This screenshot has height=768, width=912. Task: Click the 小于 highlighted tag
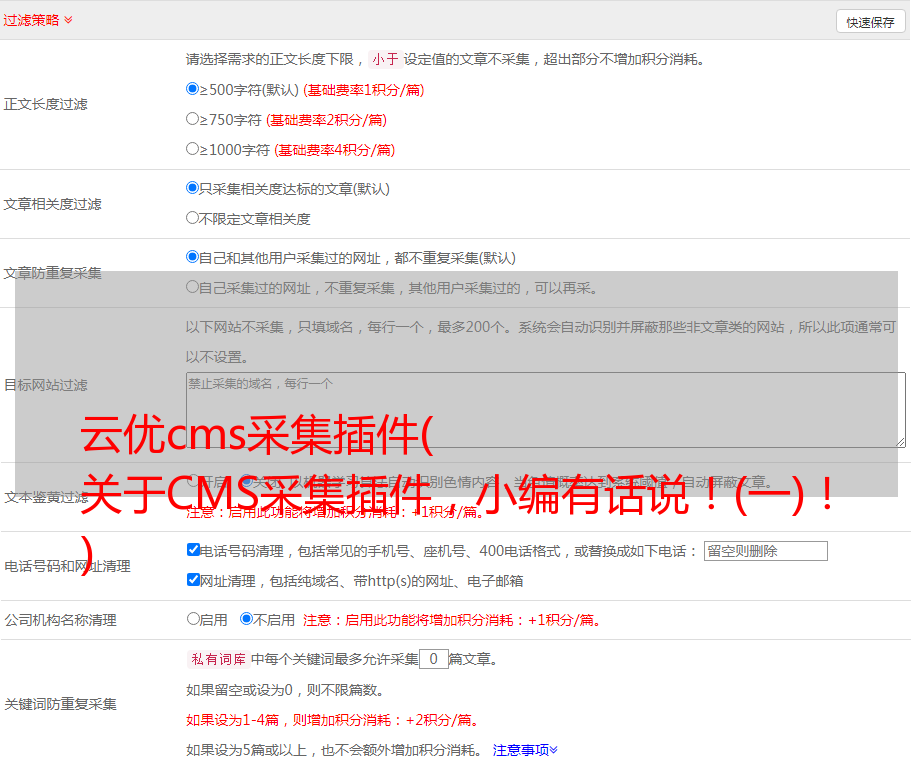coord(385,59)
